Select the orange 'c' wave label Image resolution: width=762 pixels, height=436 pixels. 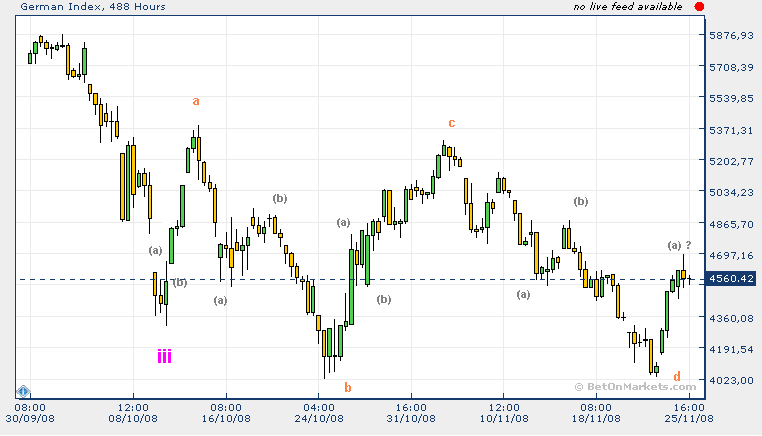coord(451,123)
